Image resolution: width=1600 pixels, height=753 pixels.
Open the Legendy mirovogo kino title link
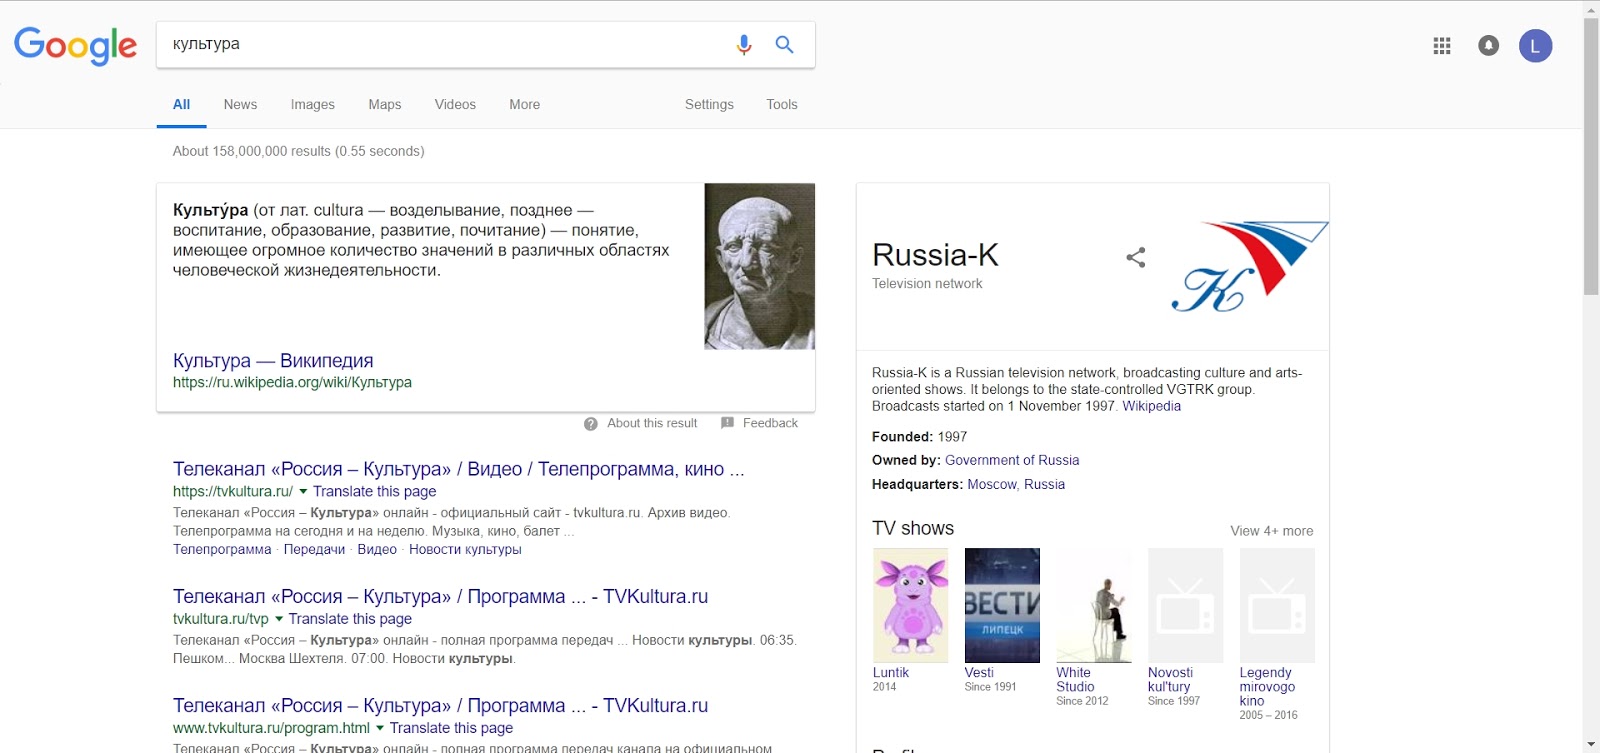pyautogui.click(x=1266, y=687)
